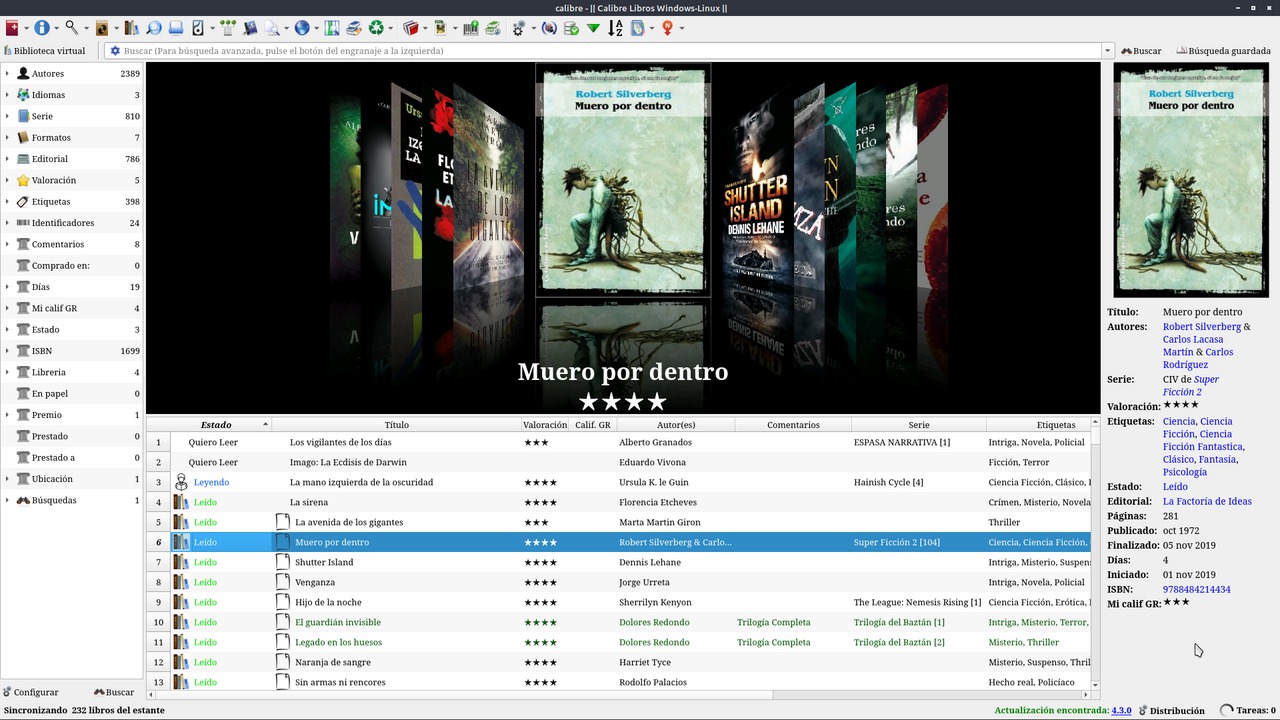Expand the Formatos category
Screen dimensions: 1280x720
[x=7, y=137]
